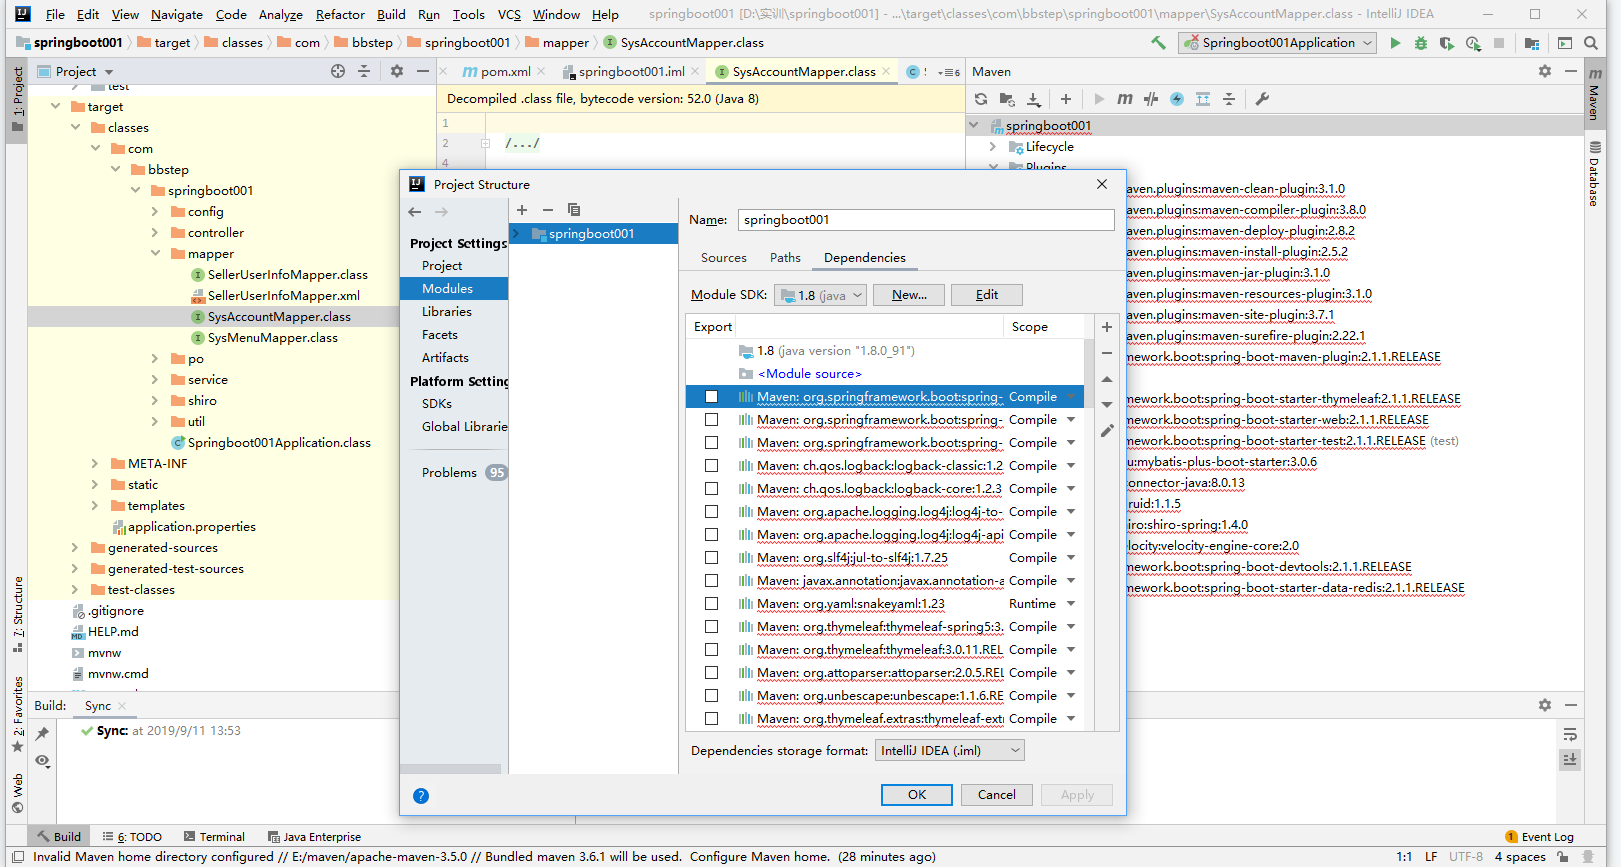Check export for attoparser dependency
This screenshot has width=1621, height=867.
(711, 673)
